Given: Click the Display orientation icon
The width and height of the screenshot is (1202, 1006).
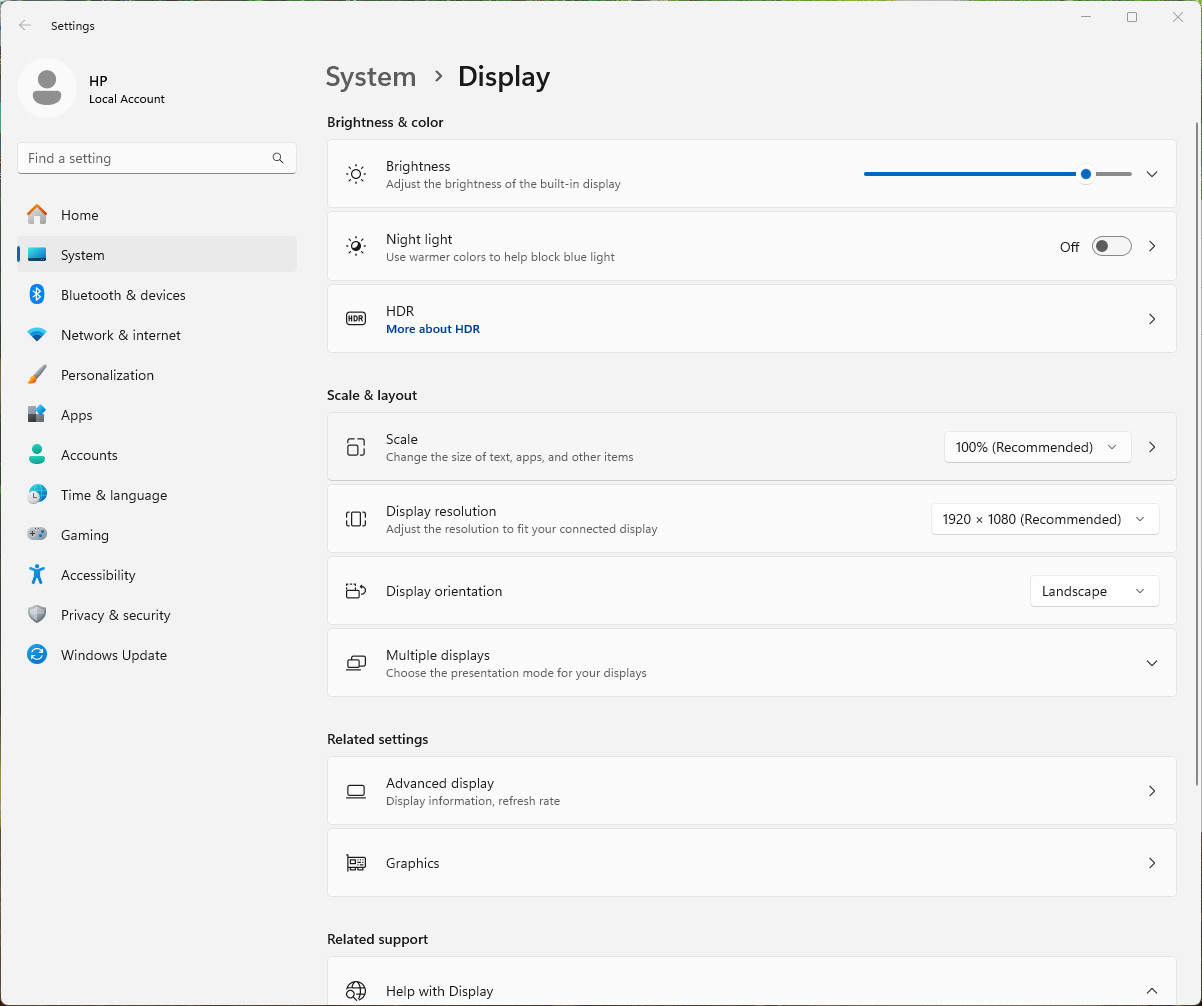Looking at the screenshot, I should pos(356,591).
